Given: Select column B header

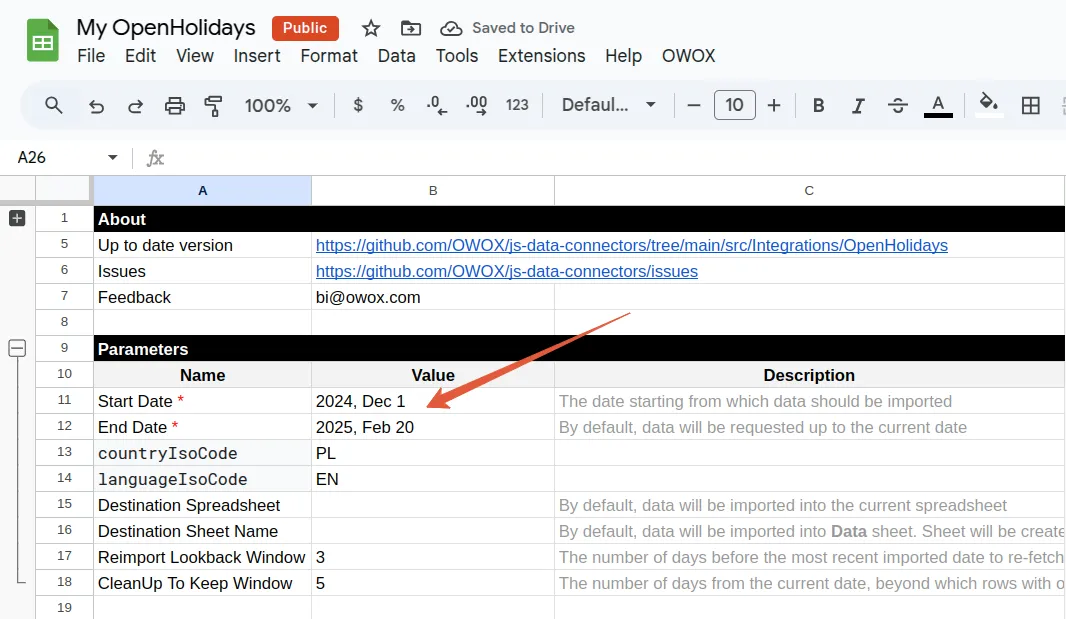Looking at the screenshot, I should click(433, 191).
